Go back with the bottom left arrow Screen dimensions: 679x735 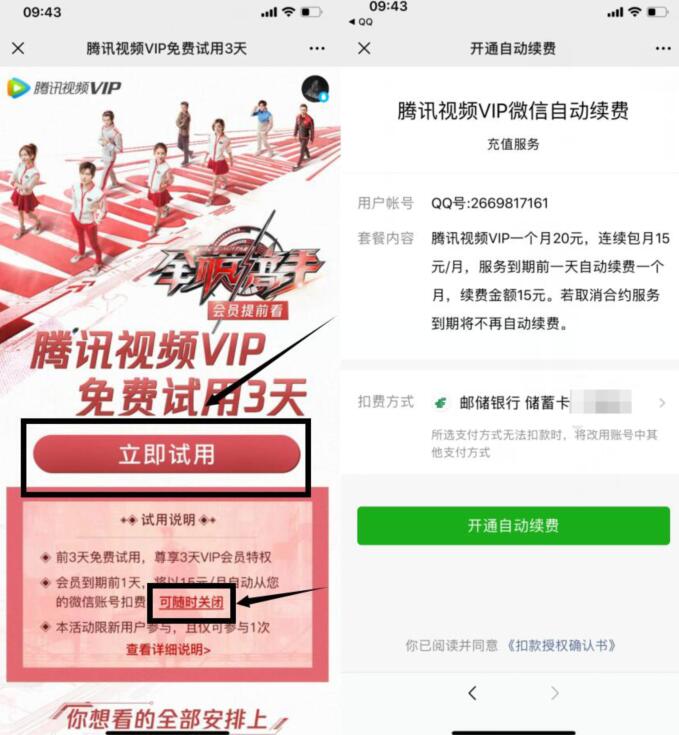[472, 693]
